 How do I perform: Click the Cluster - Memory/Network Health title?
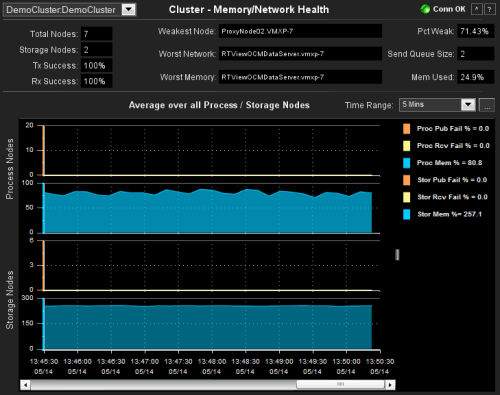point(249,10)
